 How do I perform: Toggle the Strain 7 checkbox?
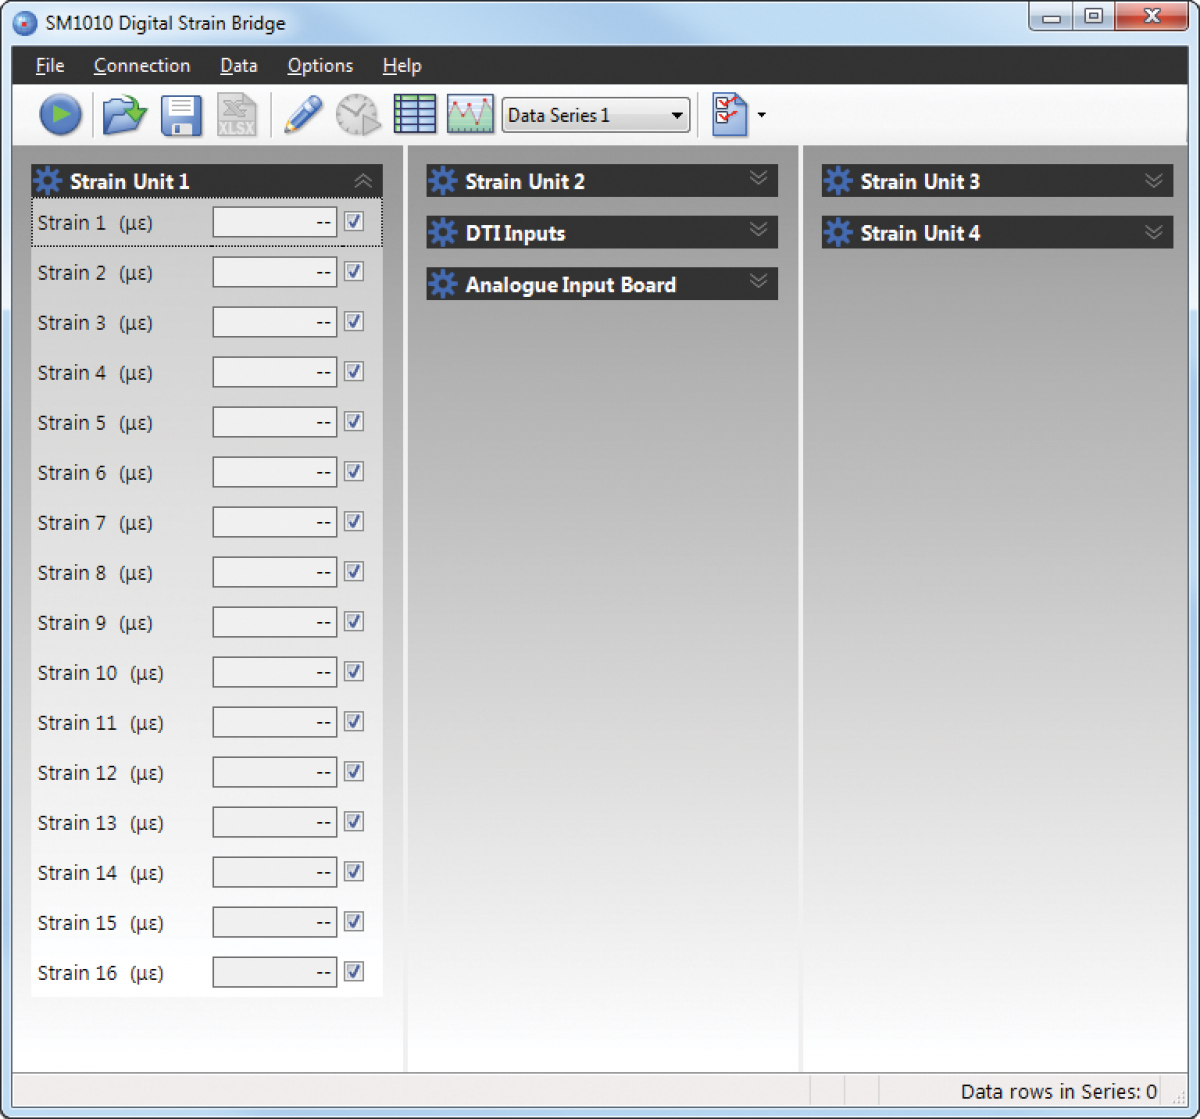click(x=354, y=522)
